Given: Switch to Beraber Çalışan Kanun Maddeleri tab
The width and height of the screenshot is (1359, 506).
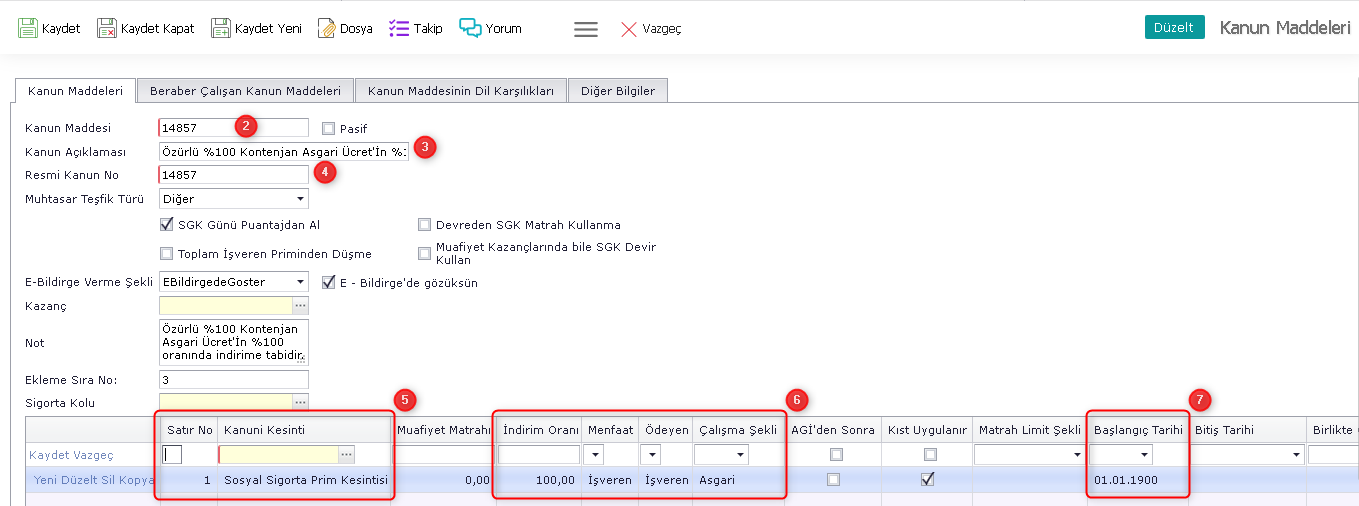Looking at the screenshot, I should [245, 91].
